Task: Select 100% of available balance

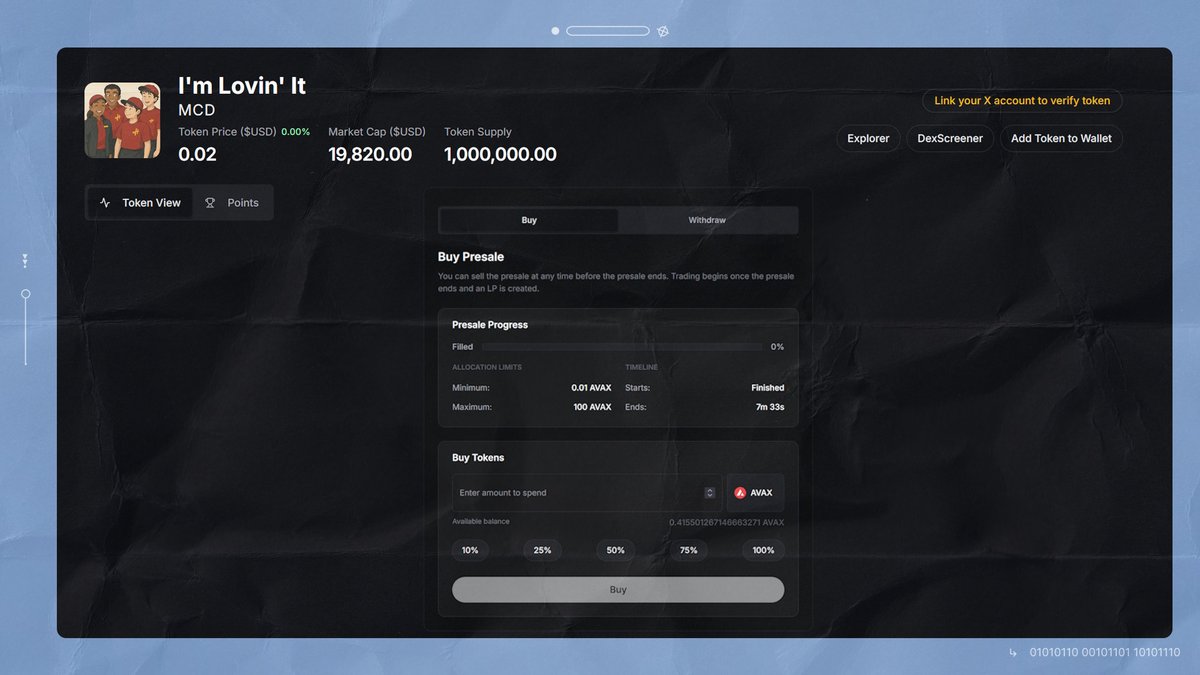Action: [x=763, y=550]
